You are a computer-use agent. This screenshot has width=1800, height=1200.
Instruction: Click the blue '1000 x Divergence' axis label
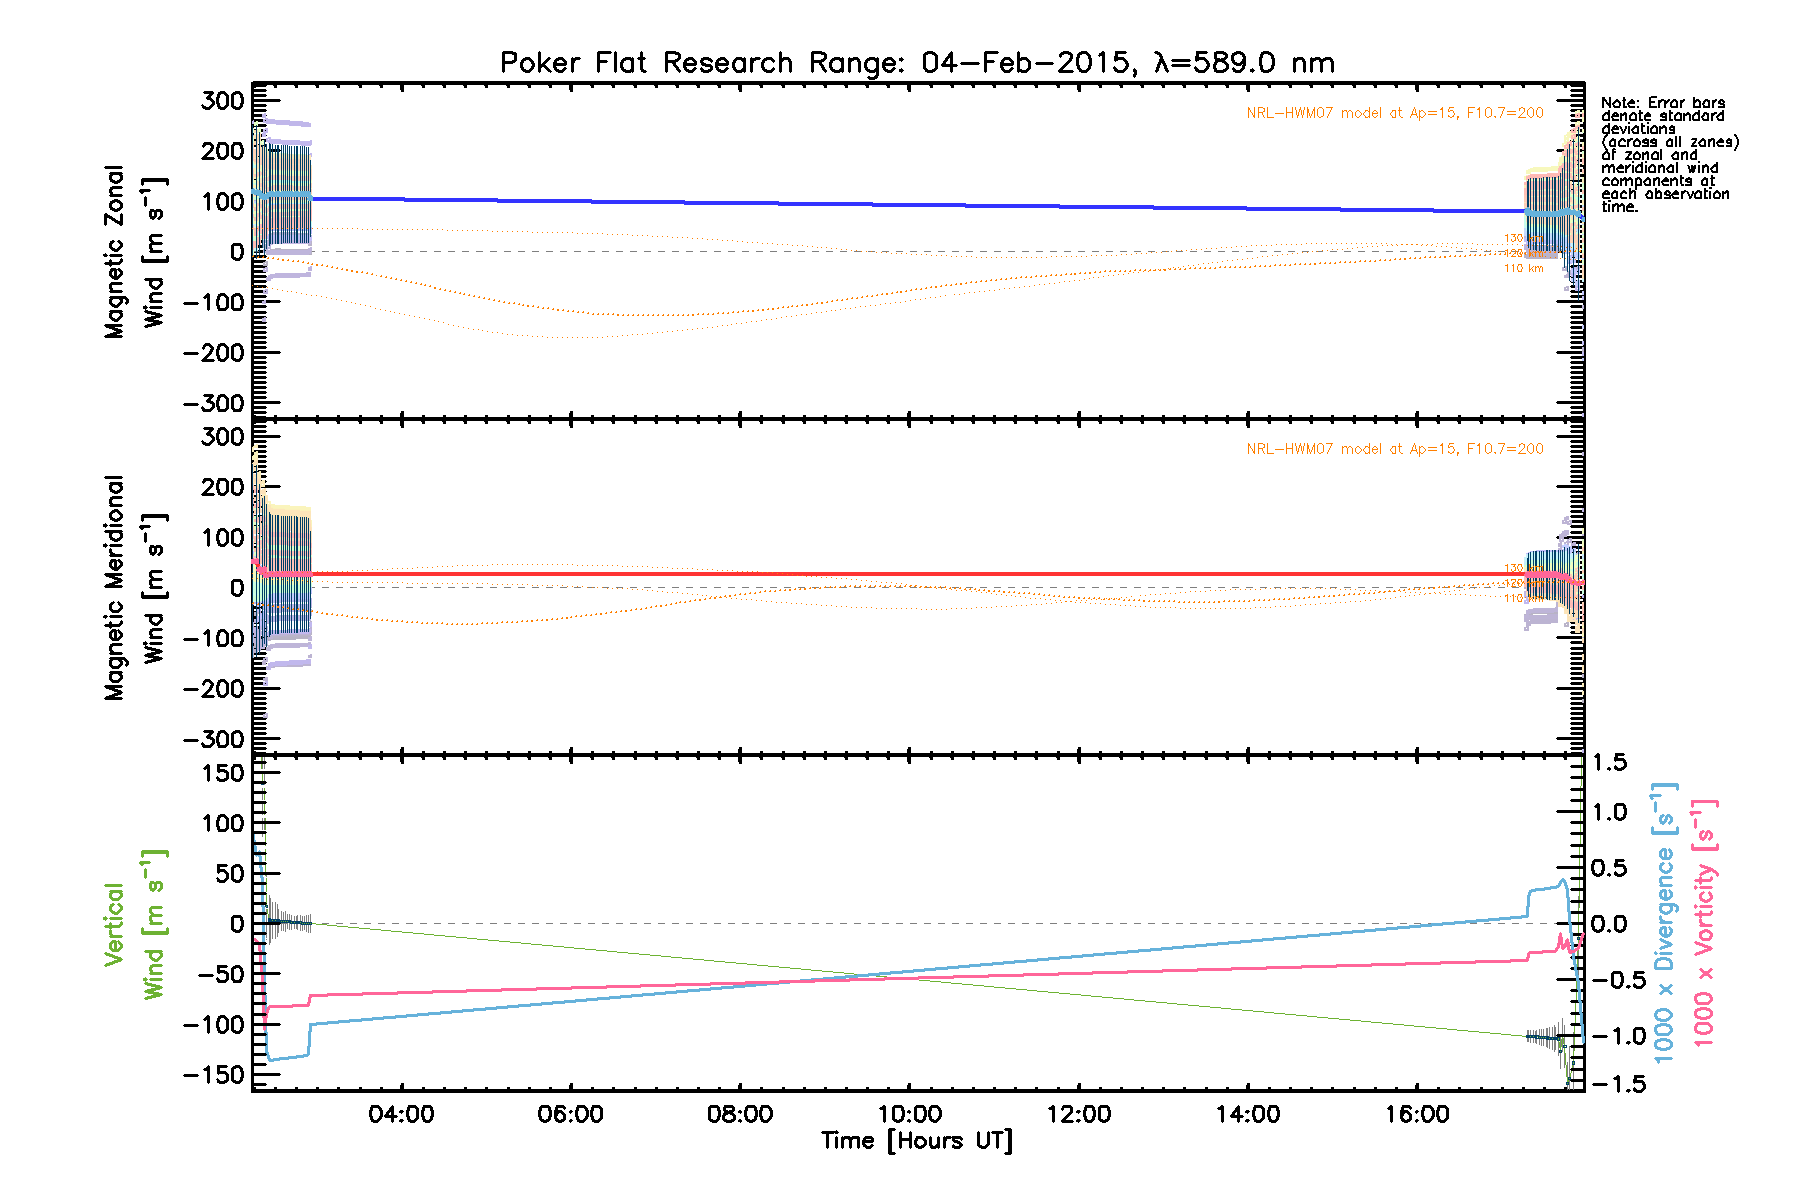[x=1665, y=922]
